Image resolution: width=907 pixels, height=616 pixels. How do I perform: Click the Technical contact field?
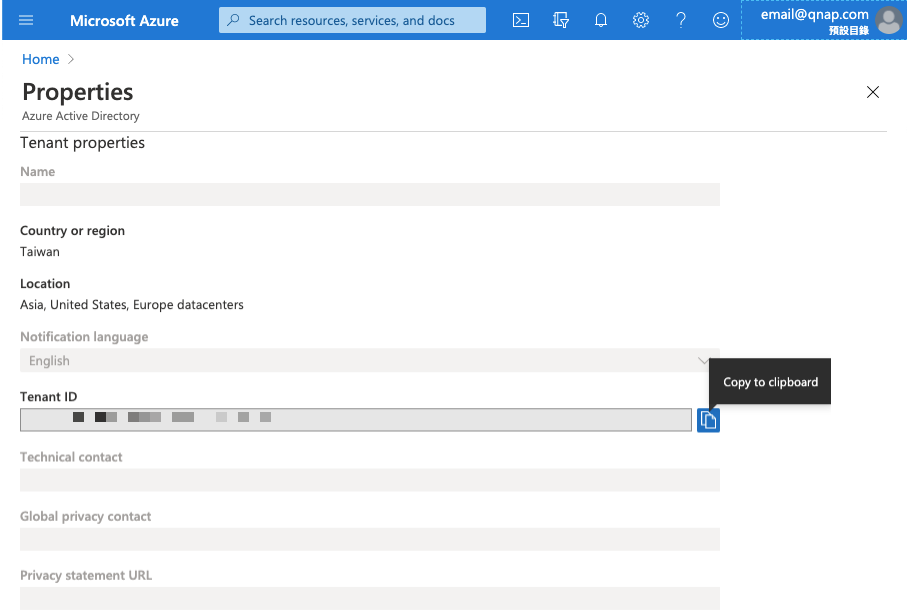pos(369,480)
